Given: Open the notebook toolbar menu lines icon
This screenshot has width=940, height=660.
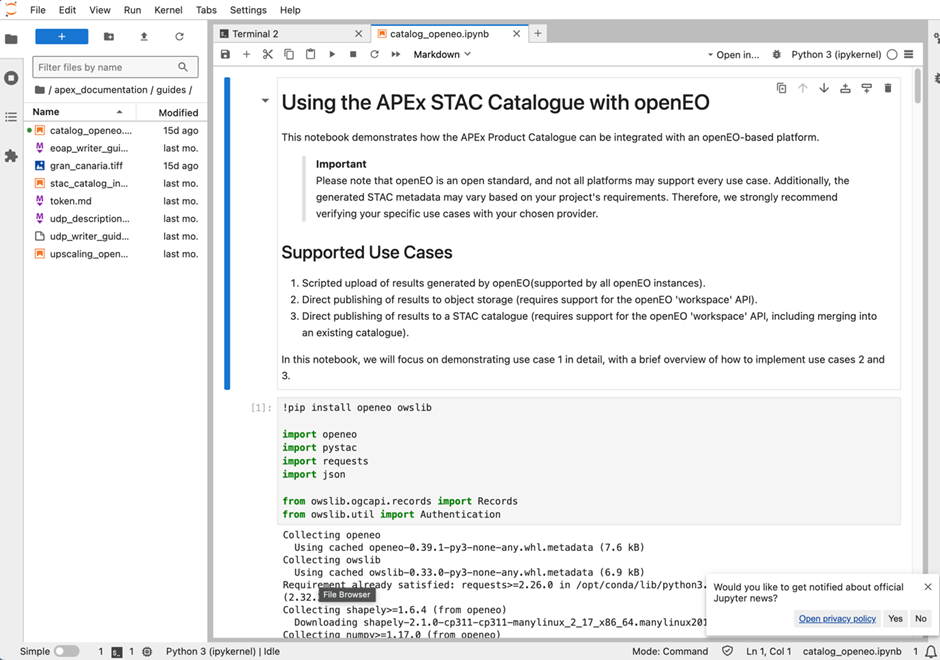Looking at the screenshot, I should pyautogui.click(x=909, y=55).
